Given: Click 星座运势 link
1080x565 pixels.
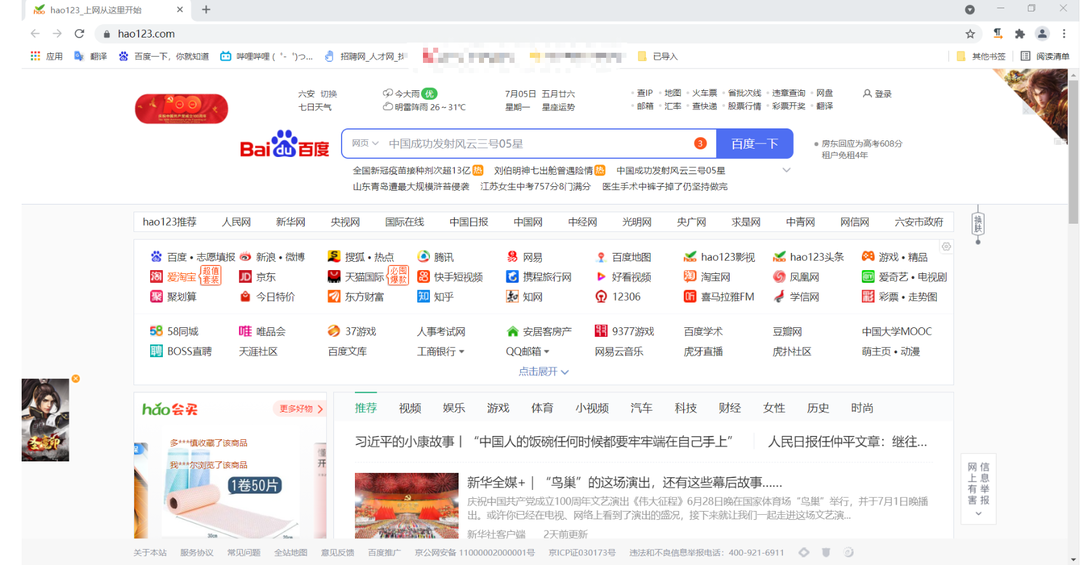Looking at the screenshot, I should [x=559, y=107].
